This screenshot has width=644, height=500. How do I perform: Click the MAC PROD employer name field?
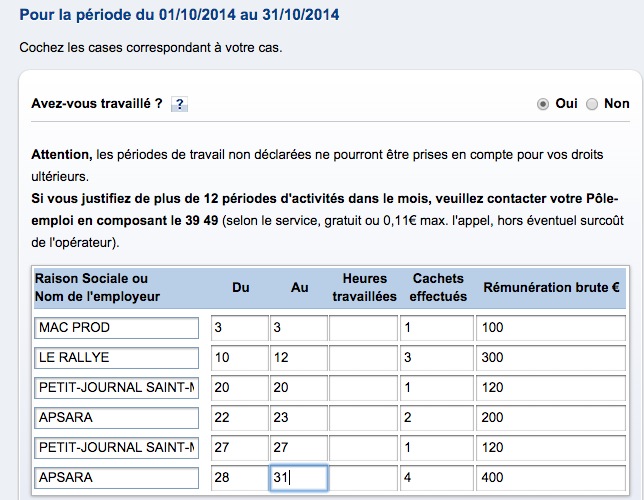tap(116, 327)
